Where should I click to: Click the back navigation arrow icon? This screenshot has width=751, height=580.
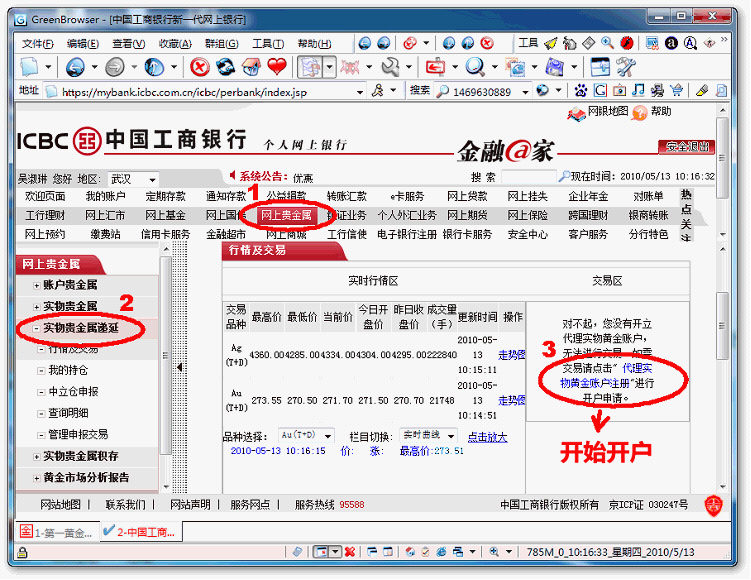(x=75, y=67)
